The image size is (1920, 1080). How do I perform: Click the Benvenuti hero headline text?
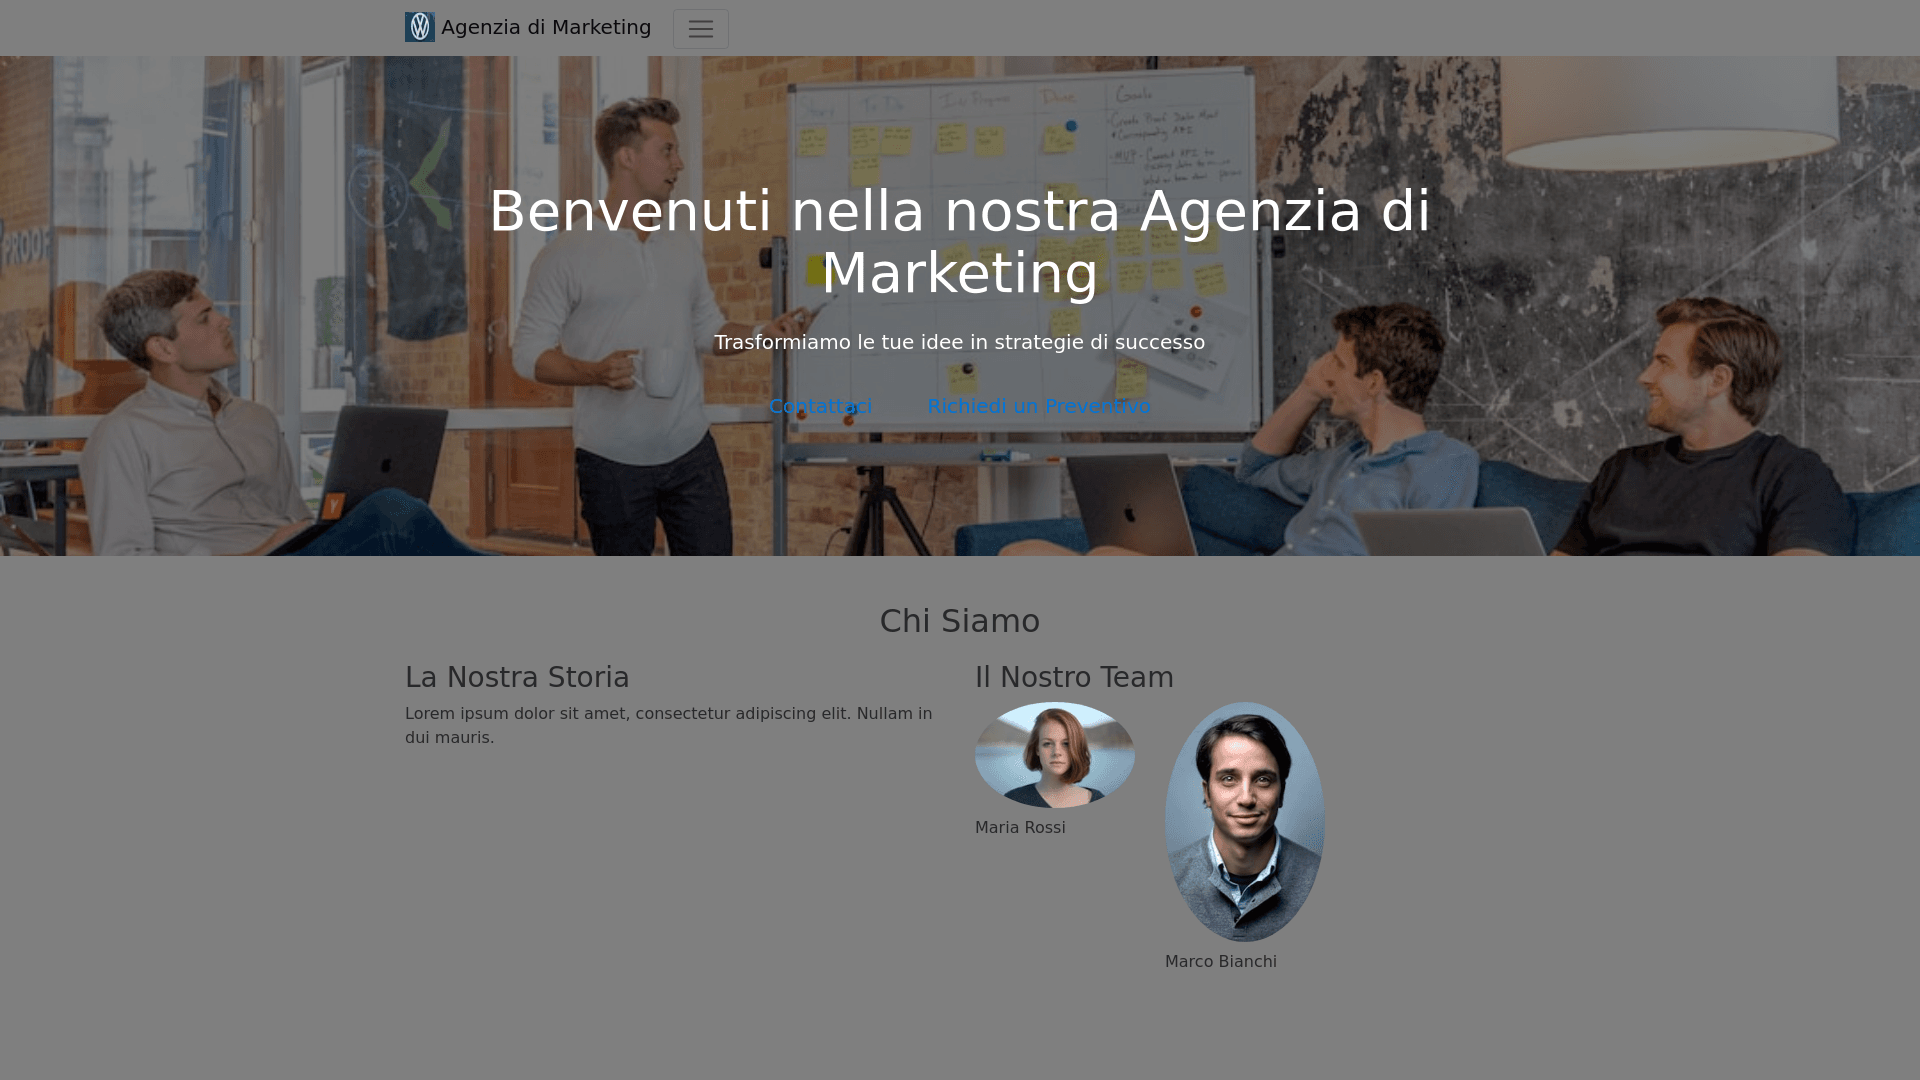(x=960, y=242)
